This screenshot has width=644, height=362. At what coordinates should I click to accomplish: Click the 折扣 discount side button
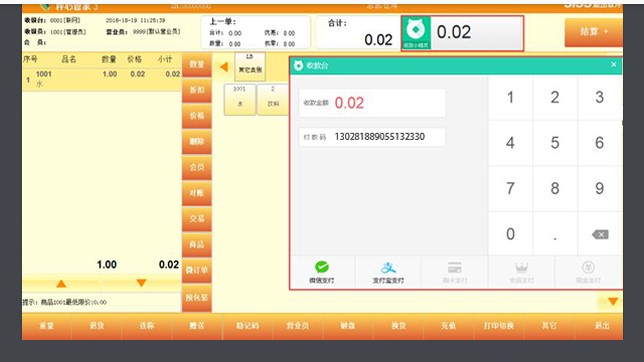(x=197, y=90)
